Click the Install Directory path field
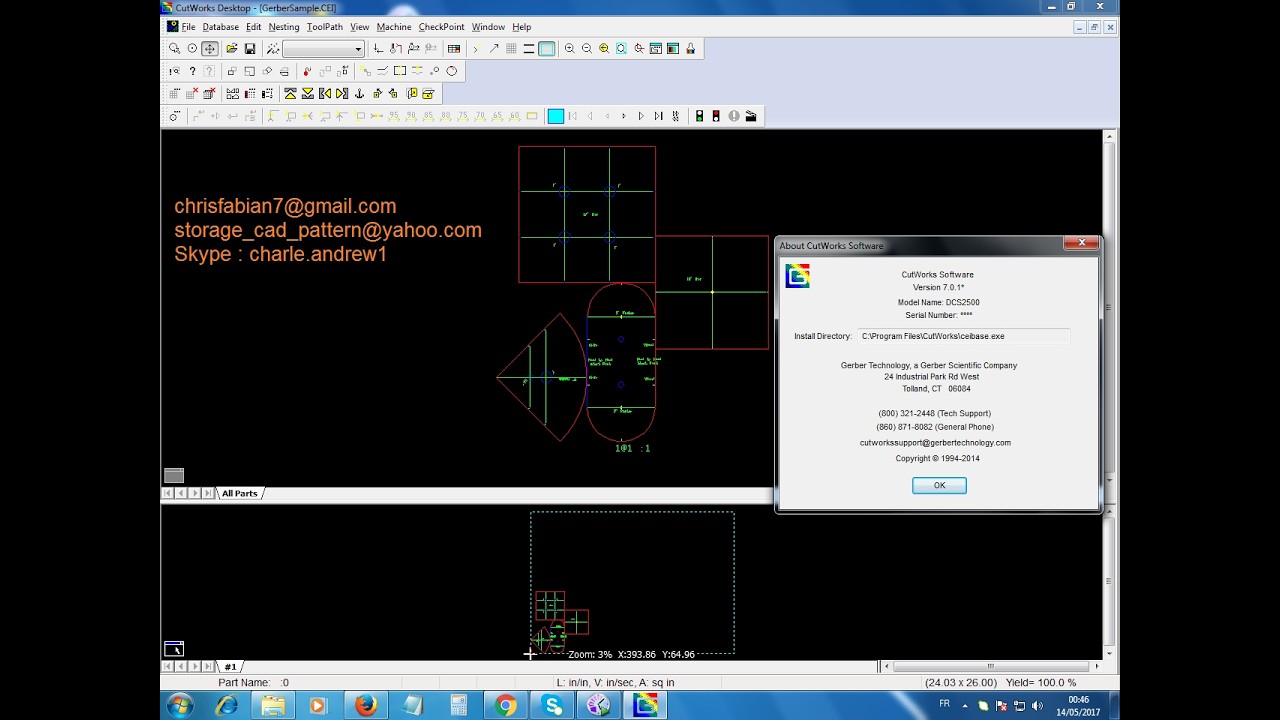1280x720 pixels. pyautogui.click(x=963, y=336)
